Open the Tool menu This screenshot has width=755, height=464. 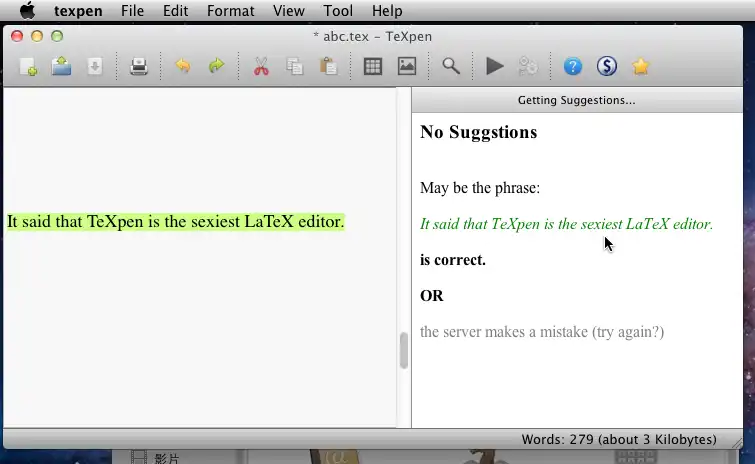(x=338, y=11)
